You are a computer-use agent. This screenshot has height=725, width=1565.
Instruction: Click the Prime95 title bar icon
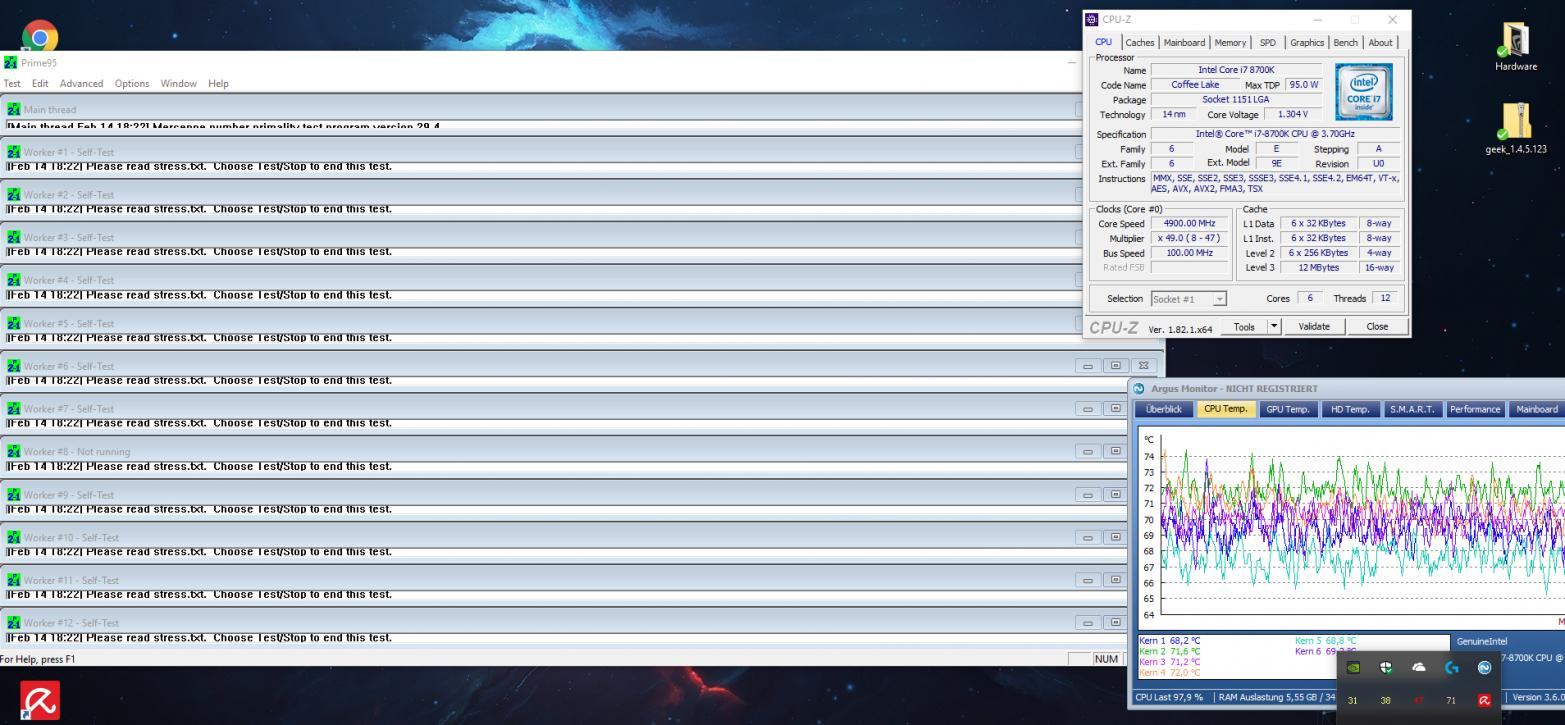click(11, 62)
